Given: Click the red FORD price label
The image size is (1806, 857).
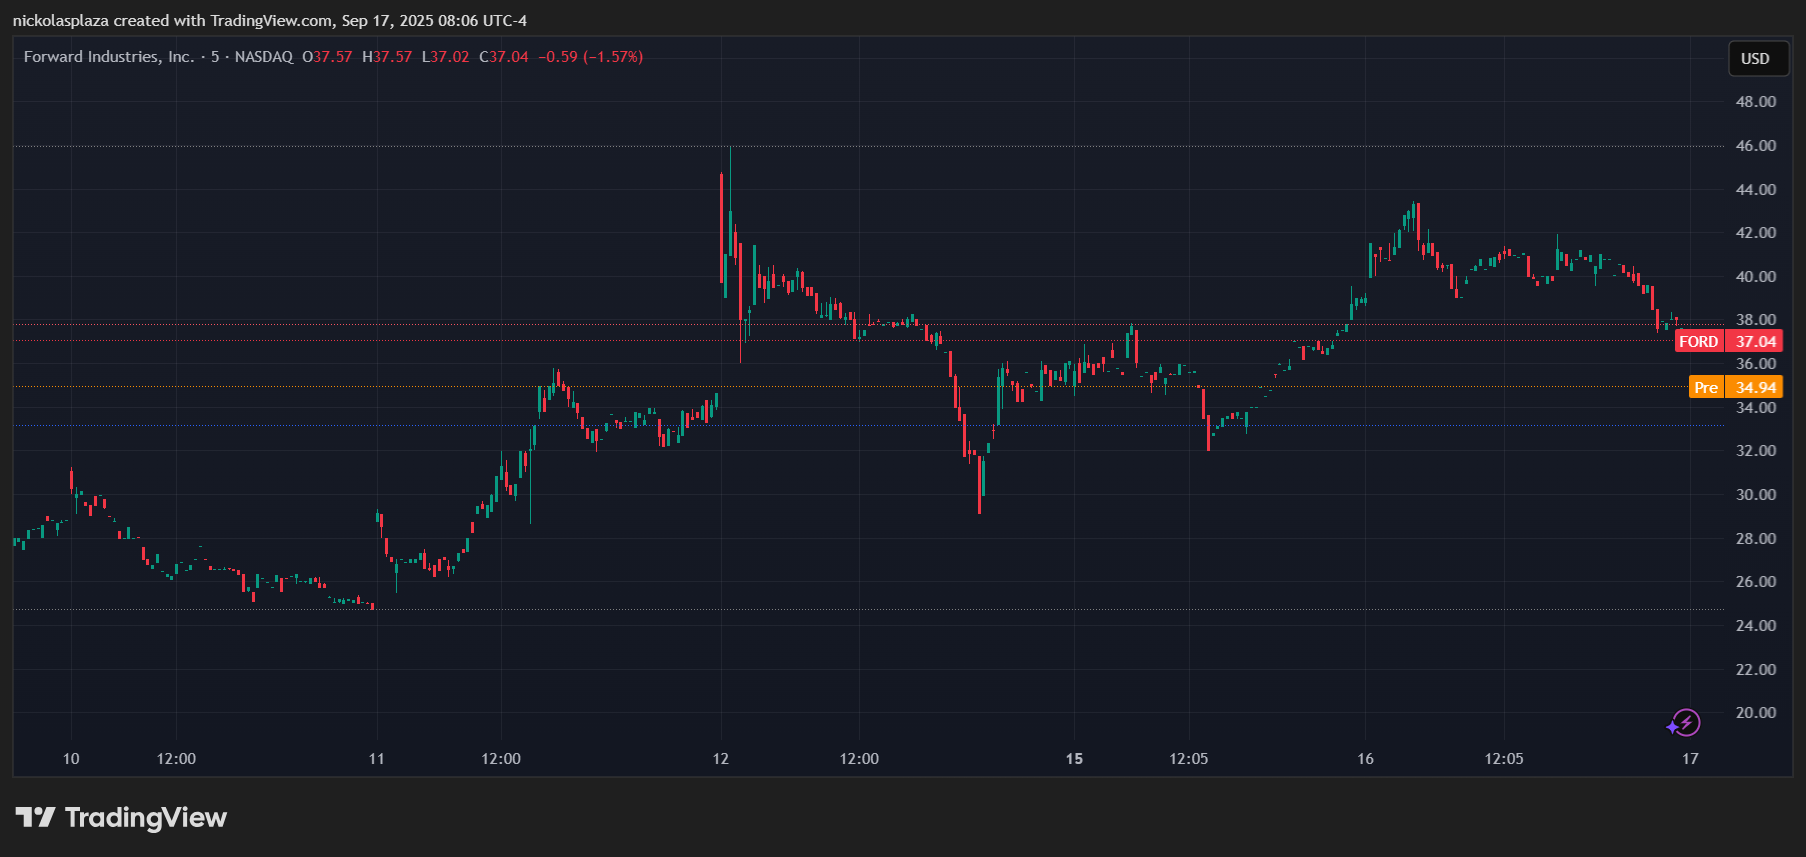Looking at the screenshot, I should (x=1728, y=342).
